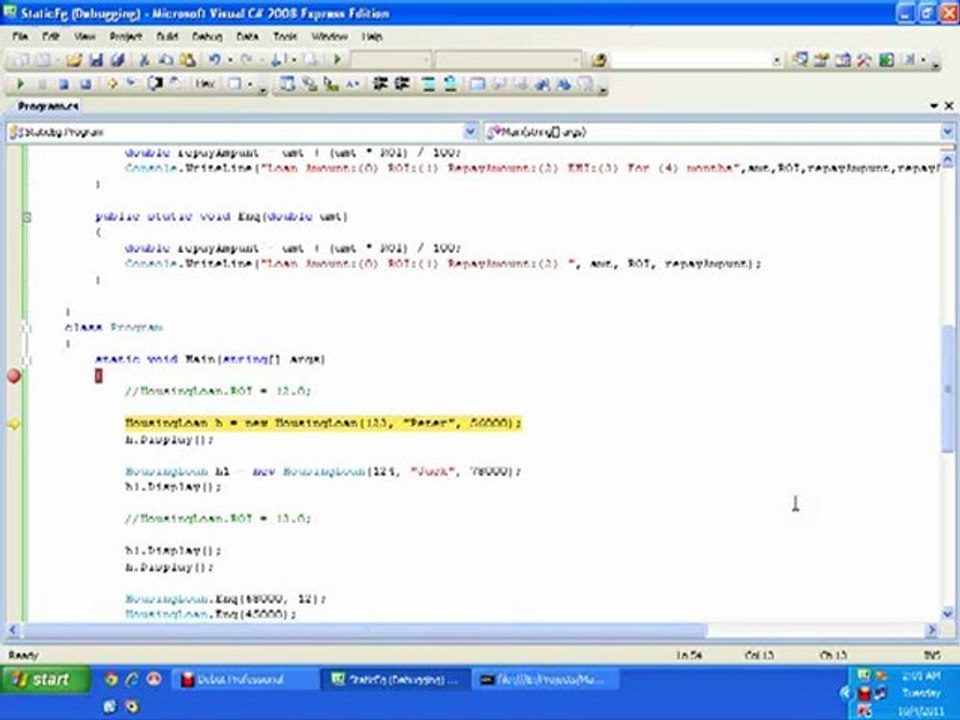Click the Step Into icon
The width and height of the screenshot is (960, 720).
132,84
